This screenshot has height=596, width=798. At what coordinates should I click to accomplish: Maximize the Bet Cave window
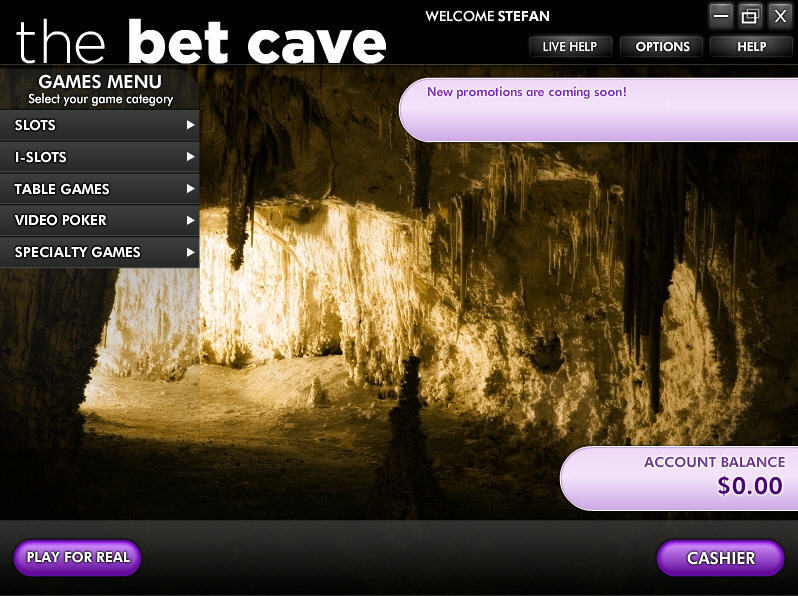tap(751, 16)
